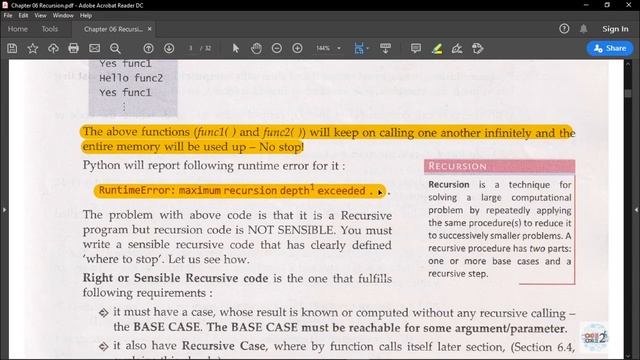Restore down the Acrobat Reader window
The image size is (640, 360).
(607, 5)
